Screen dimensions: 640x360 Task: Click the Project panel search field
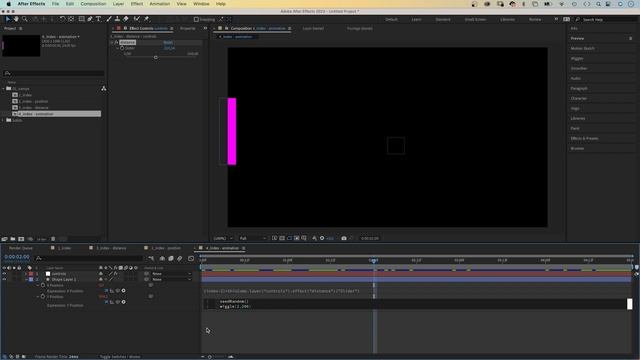coord(53,73)
